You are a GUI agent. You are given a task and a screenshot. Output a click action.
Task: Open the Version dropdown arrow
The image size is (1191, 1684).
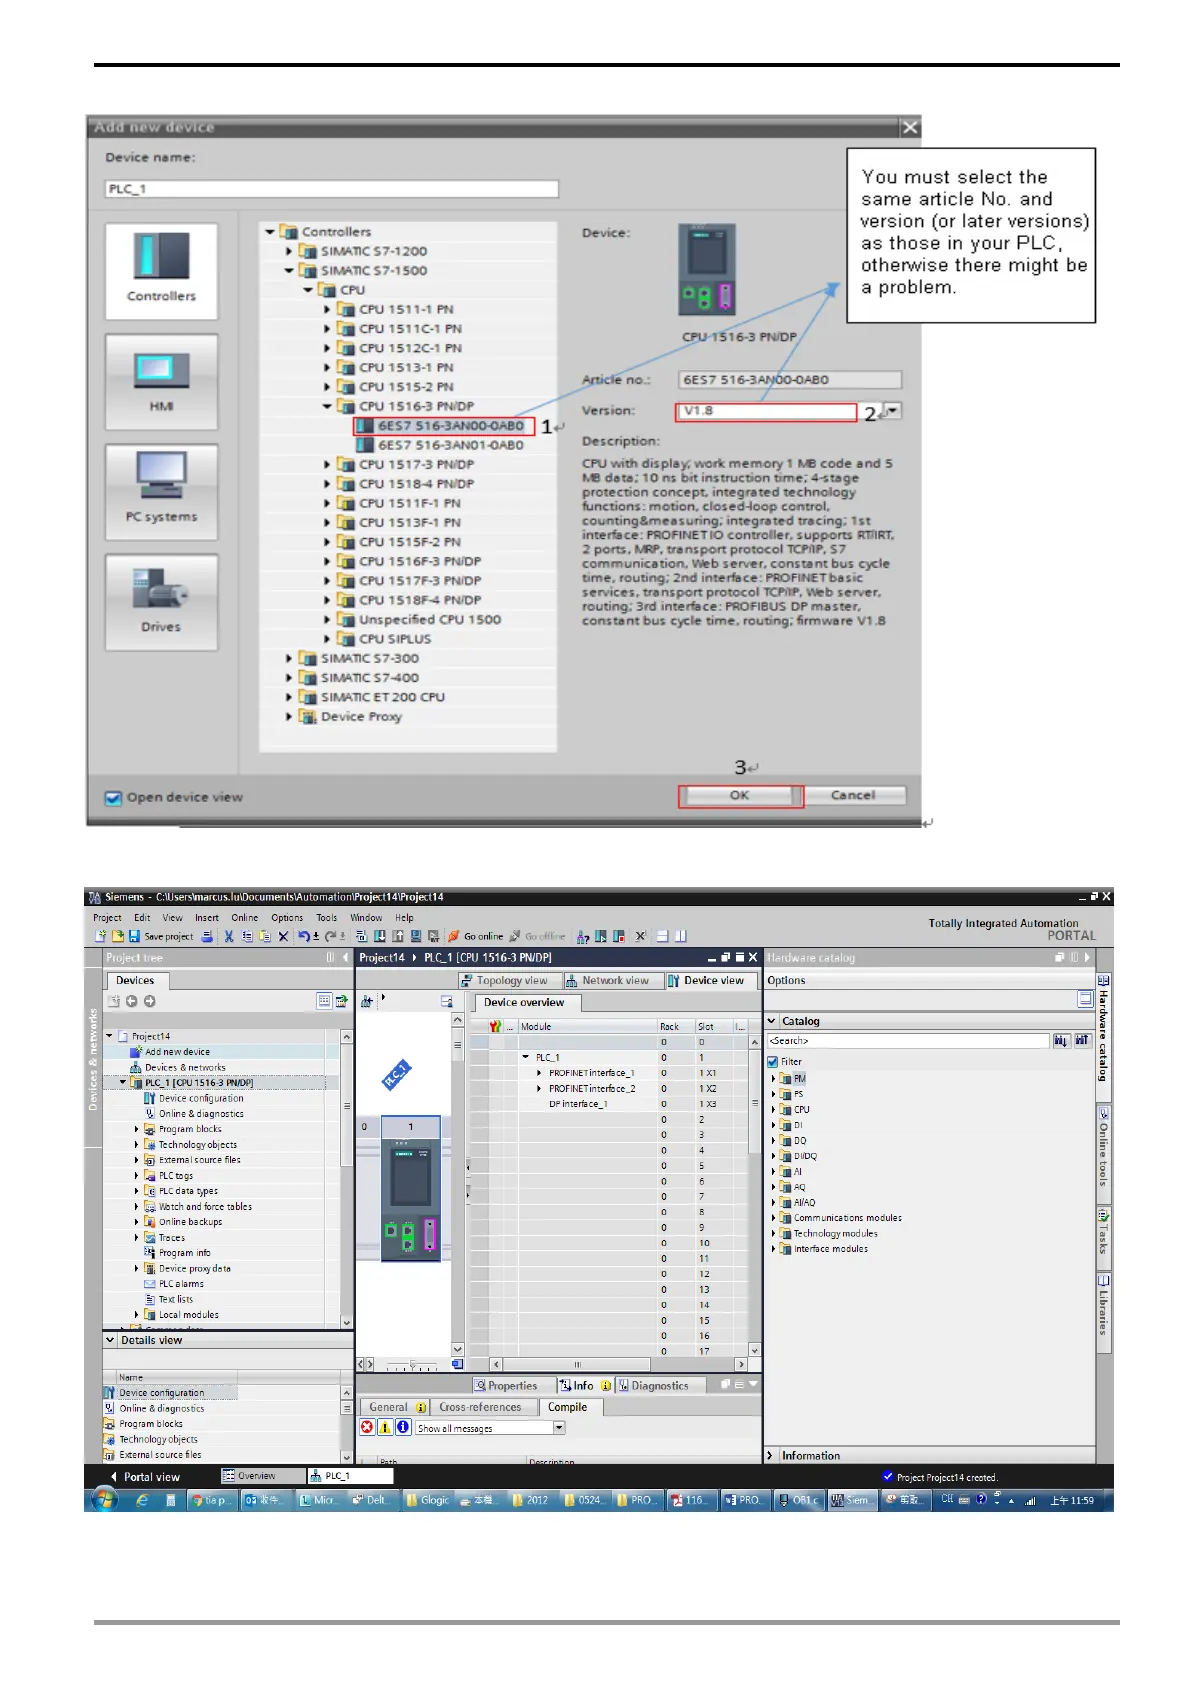(893, 411)
